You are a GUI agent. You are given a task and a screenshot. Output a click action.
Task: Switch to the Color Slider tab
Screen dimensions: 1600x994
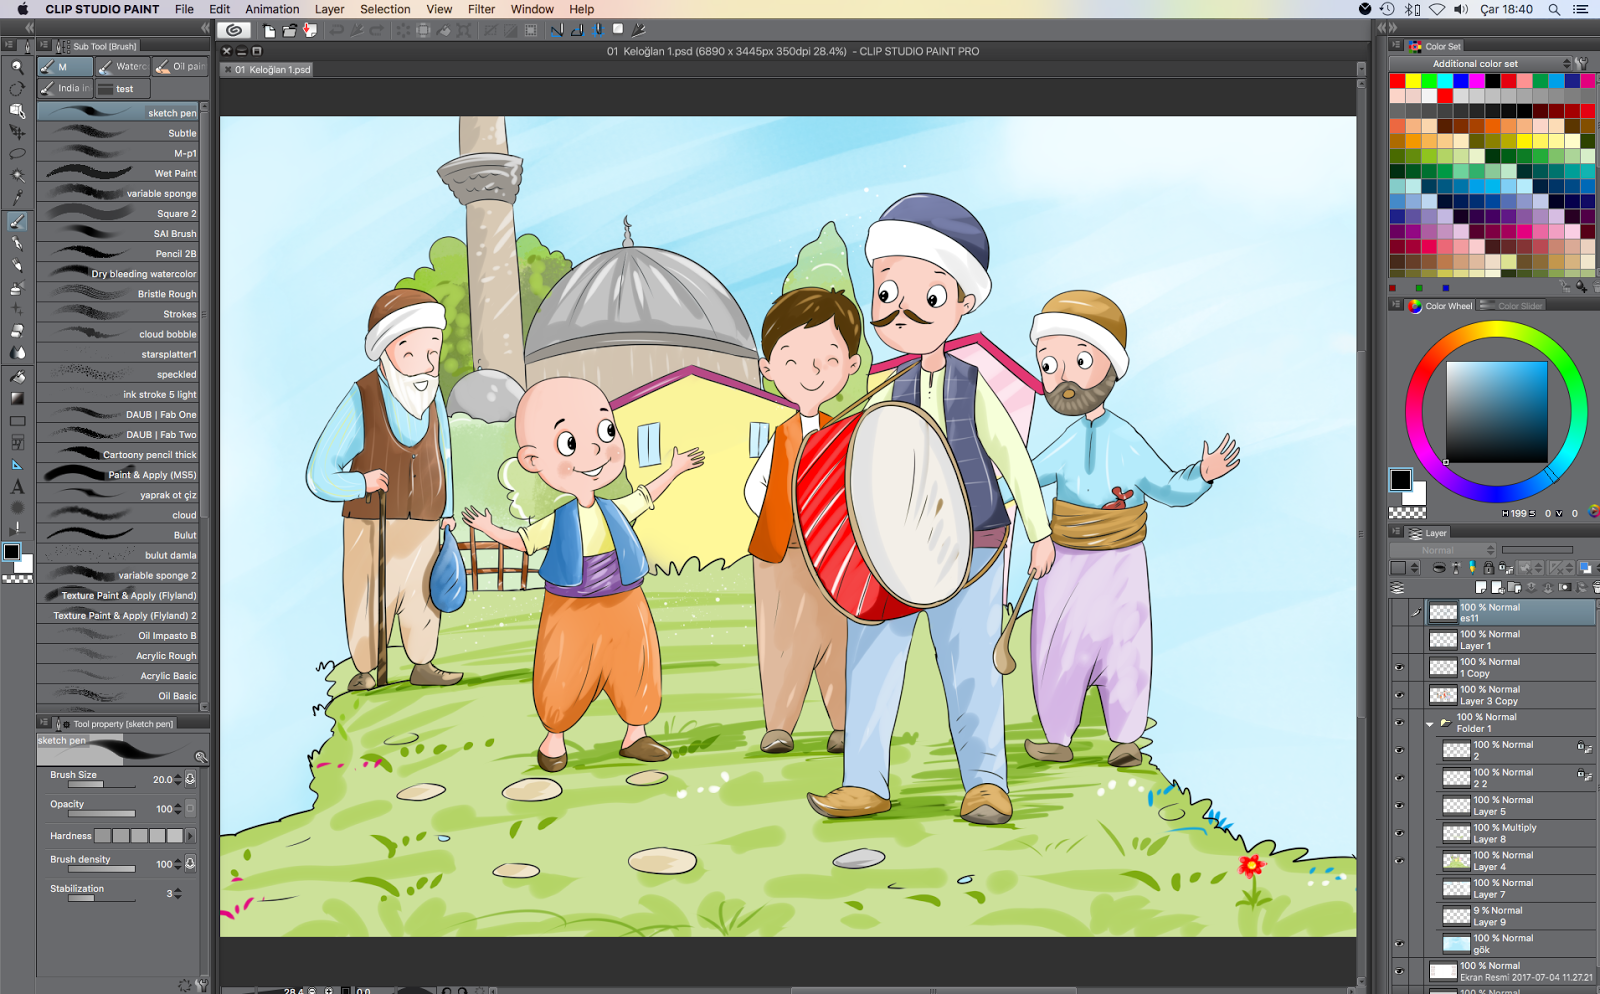pyautogui.click(x=1512, y=306)
